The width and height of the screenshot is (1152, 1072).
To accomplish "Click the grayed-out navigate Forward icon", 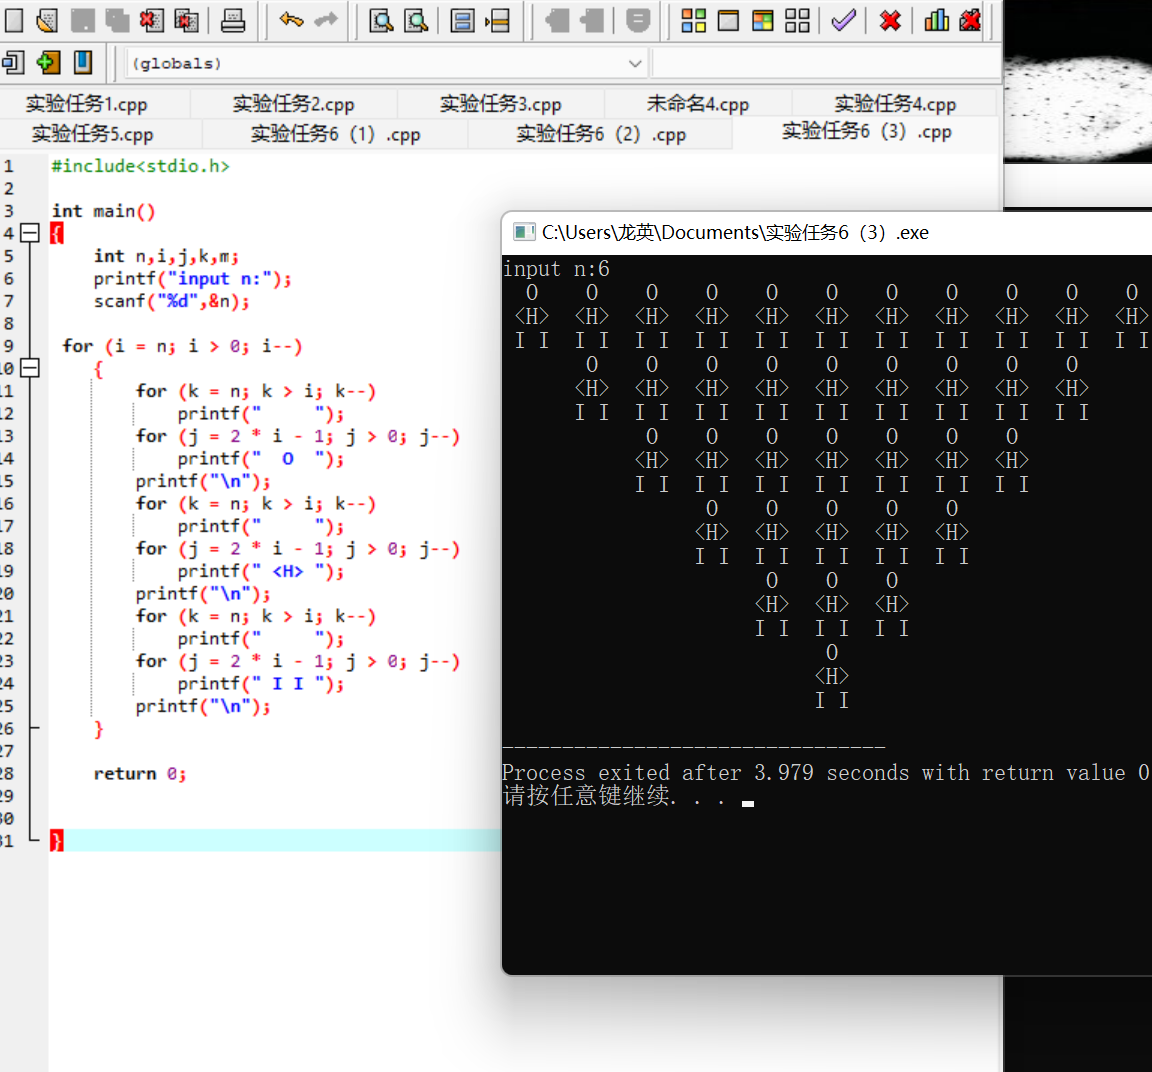I will coord(591,20).
